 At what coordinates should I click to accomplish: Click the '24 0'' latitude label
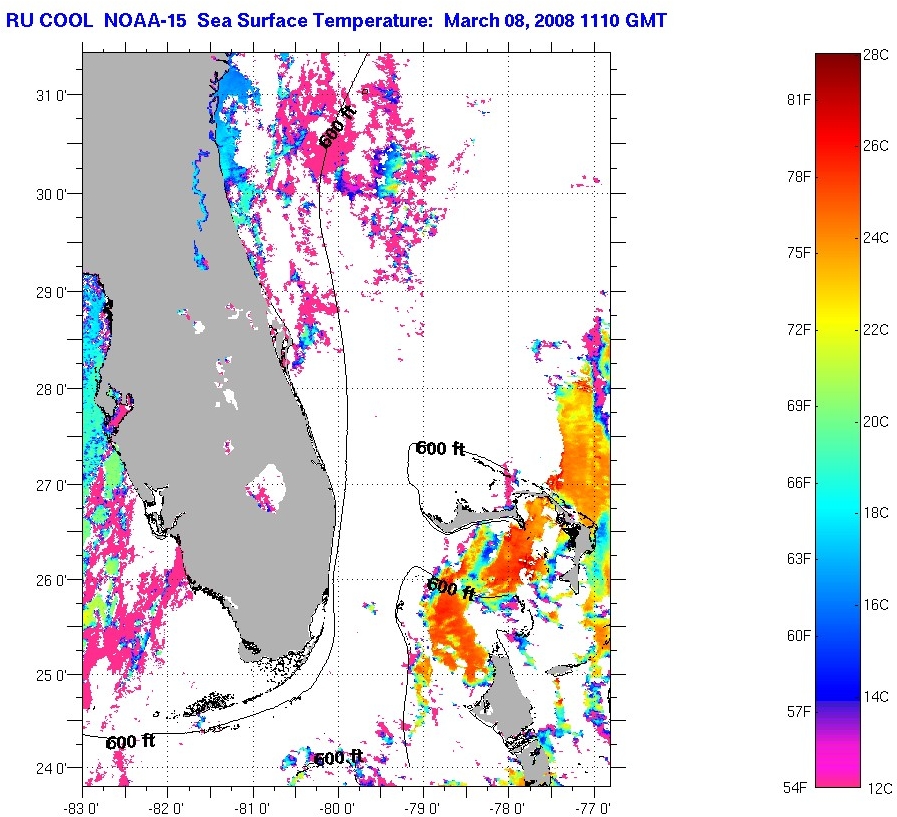50,768
